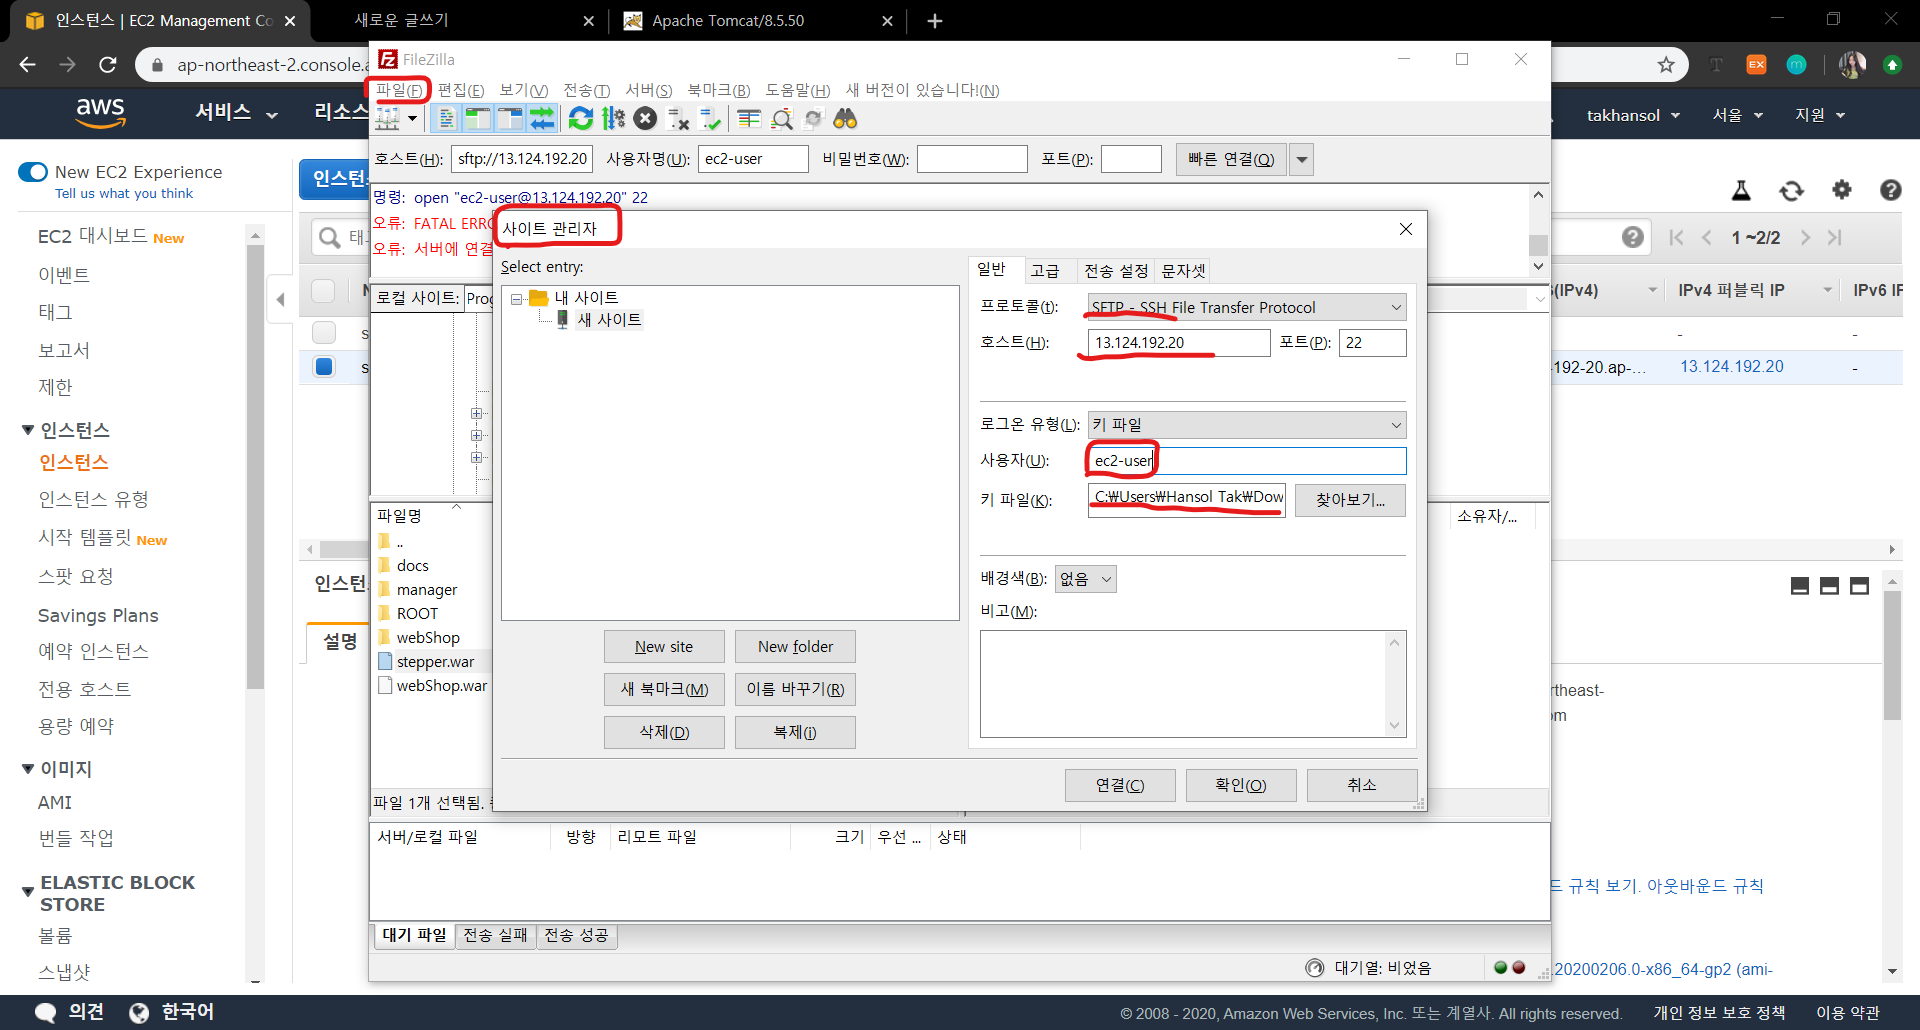Switch to 문자셋 tab
Image resolution: width=1920 pixels, height=1030 pixels.
click(x=1183, y=271)
